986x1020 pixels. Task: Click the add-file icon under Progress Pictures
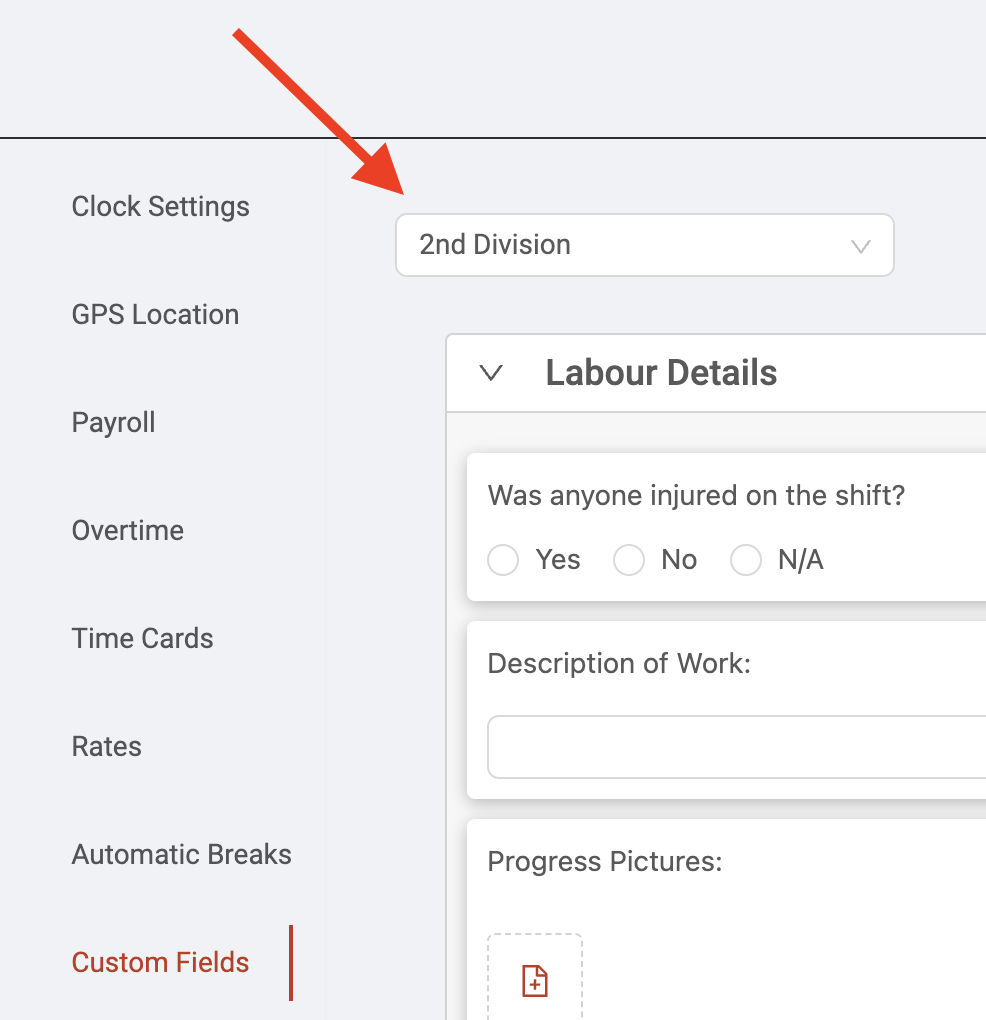535,981
